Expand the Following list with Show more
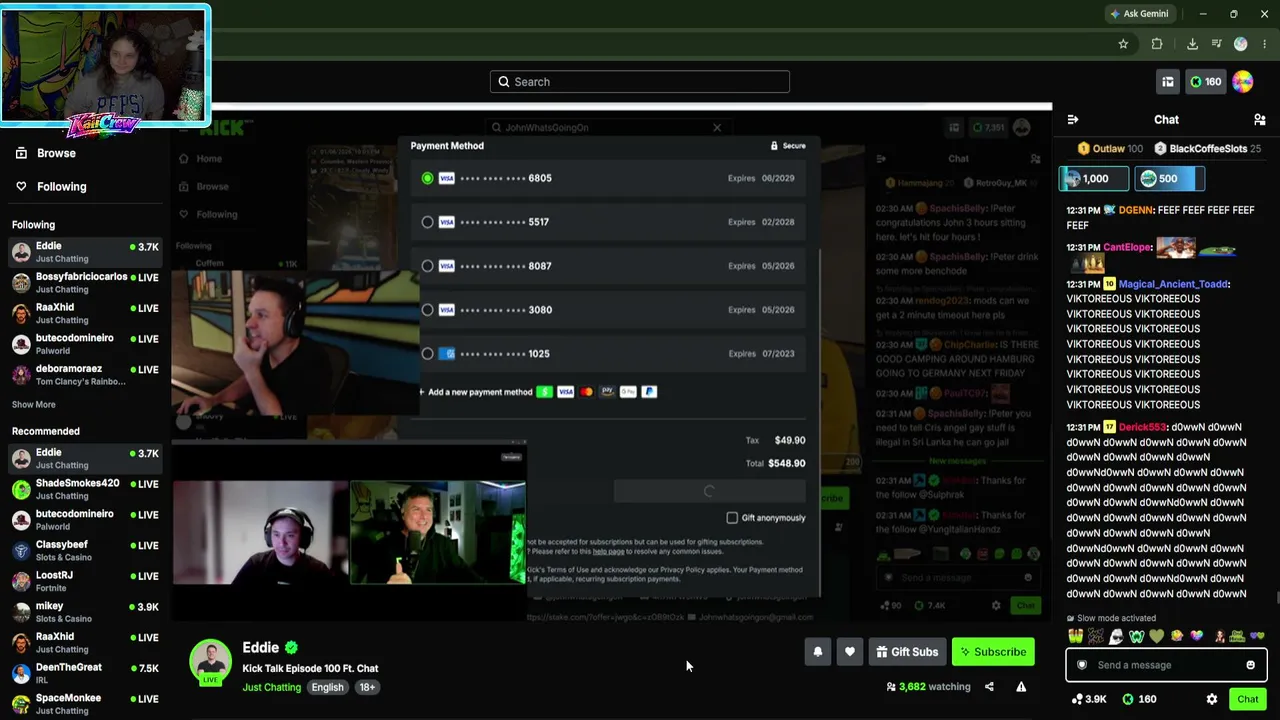The height and width of the screenshot is (720, 1280). (34, 405)
